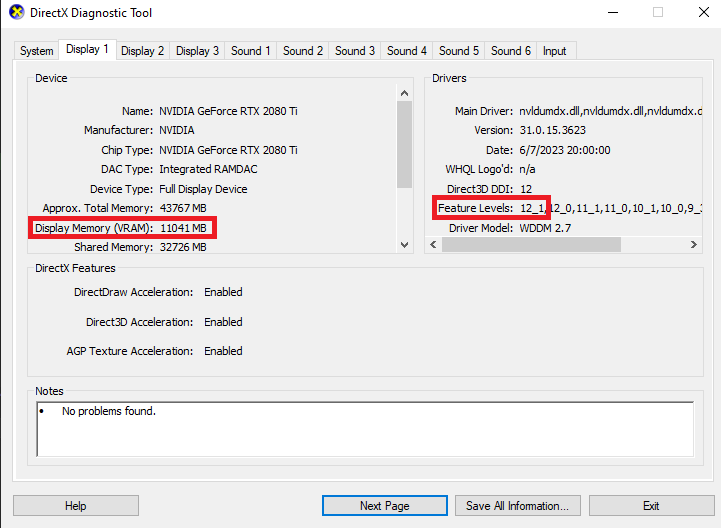
Task: Click Drivers panel scroll right arrow
Action: [694, 245]
